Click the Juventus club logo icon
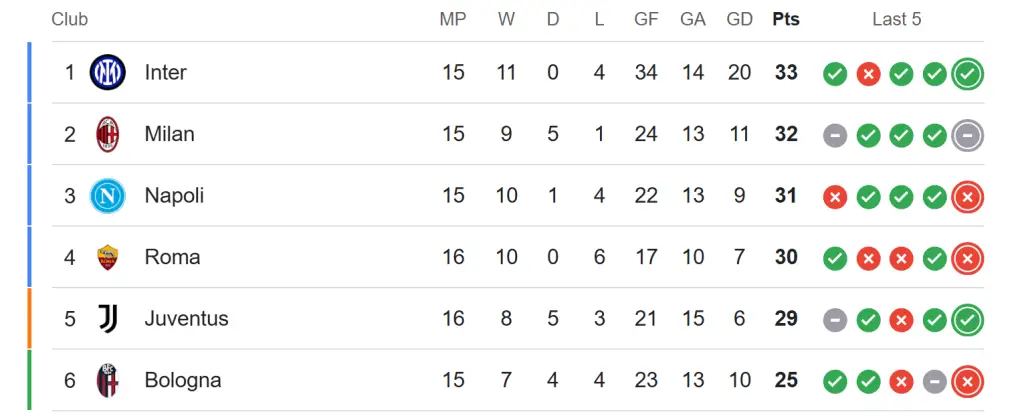 pyautogui.click(x=107, y=319)
